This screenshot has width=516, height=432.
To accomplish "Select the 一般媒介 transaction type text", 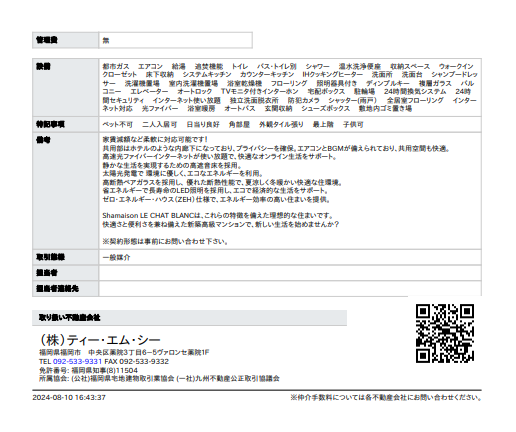I will pyautogui.click(x=116, y=257).
